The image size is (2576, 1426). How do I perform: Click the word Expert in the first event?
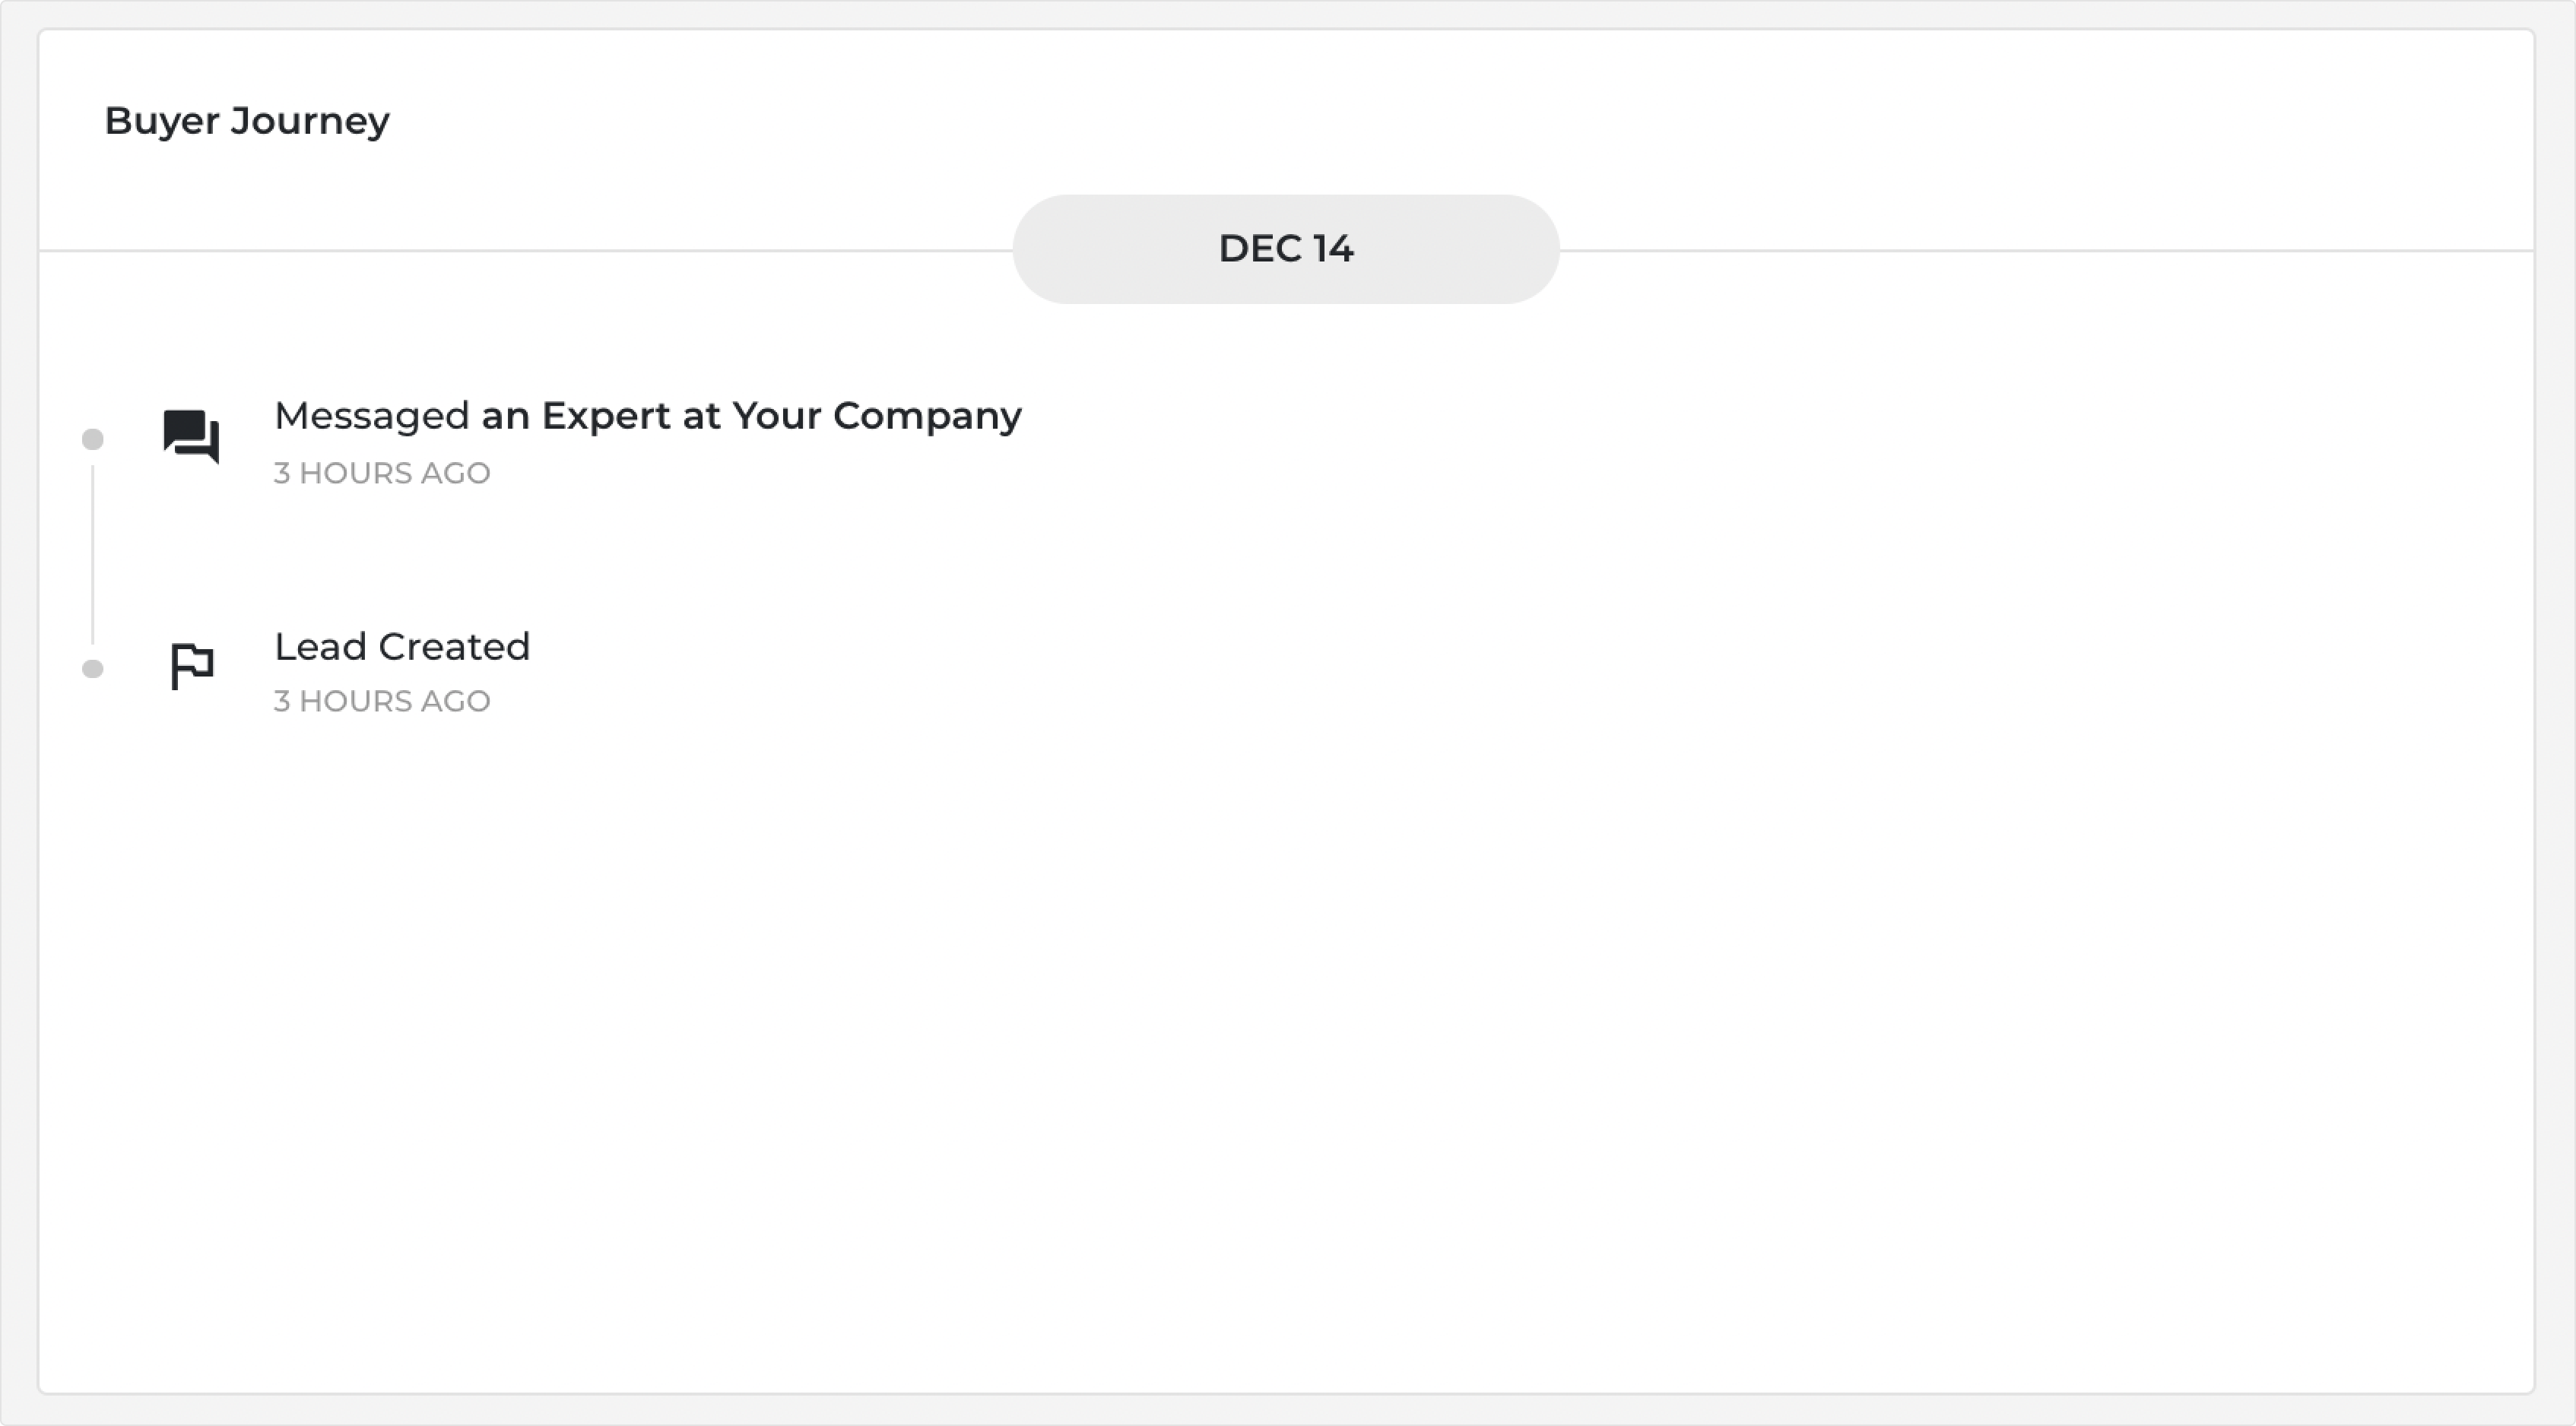(606, 416)
